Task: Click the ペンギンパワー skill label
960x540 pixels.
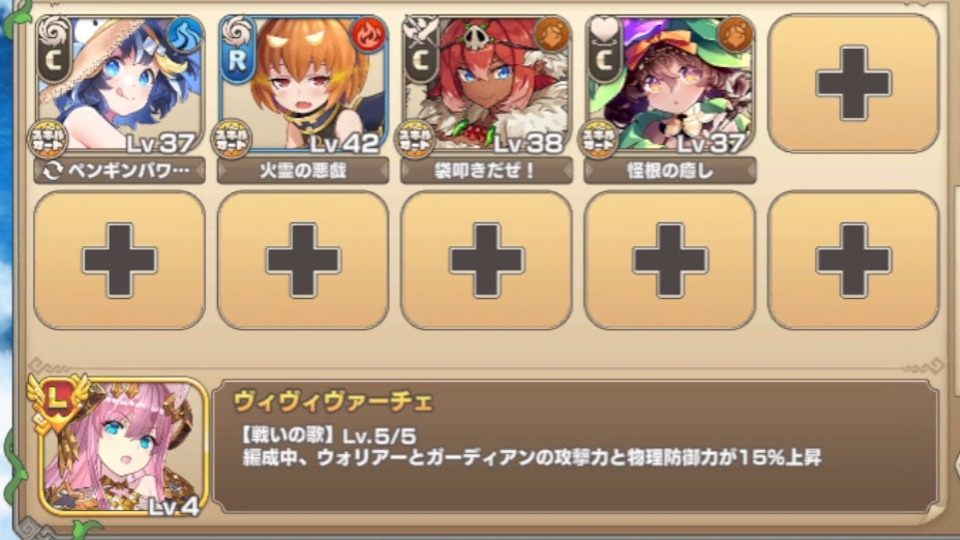Action: point(119,170)
